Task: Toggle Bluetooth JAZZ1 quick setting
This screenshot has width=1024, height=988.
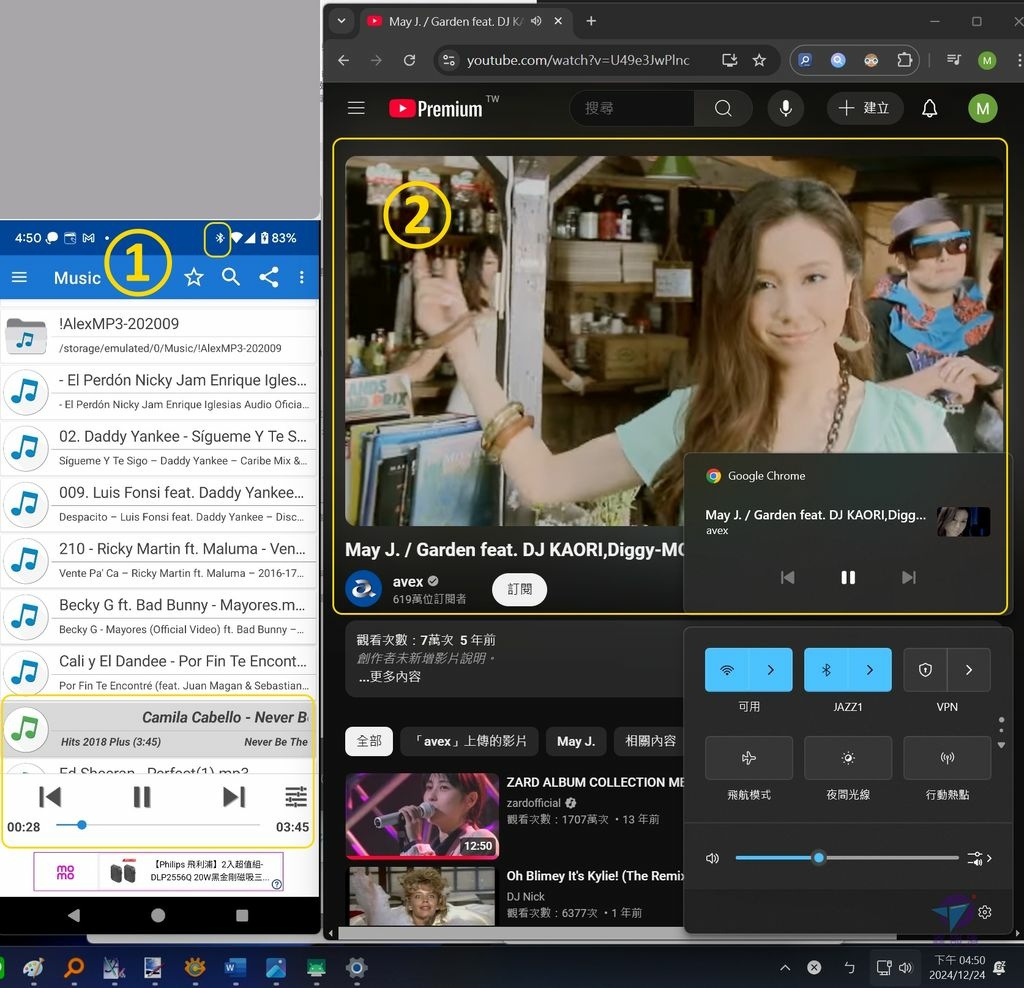Action: (826, 669)
